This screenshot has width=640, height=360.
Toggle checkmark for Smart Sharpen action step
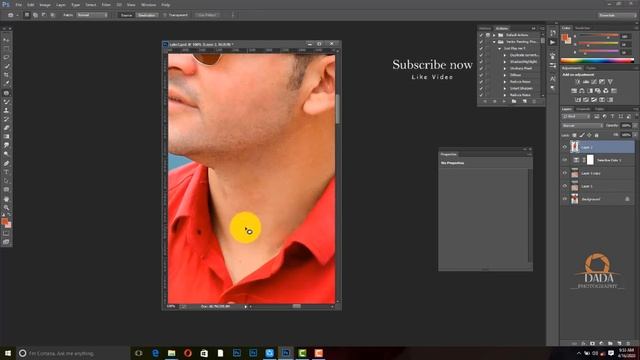(x=481, y=88)
